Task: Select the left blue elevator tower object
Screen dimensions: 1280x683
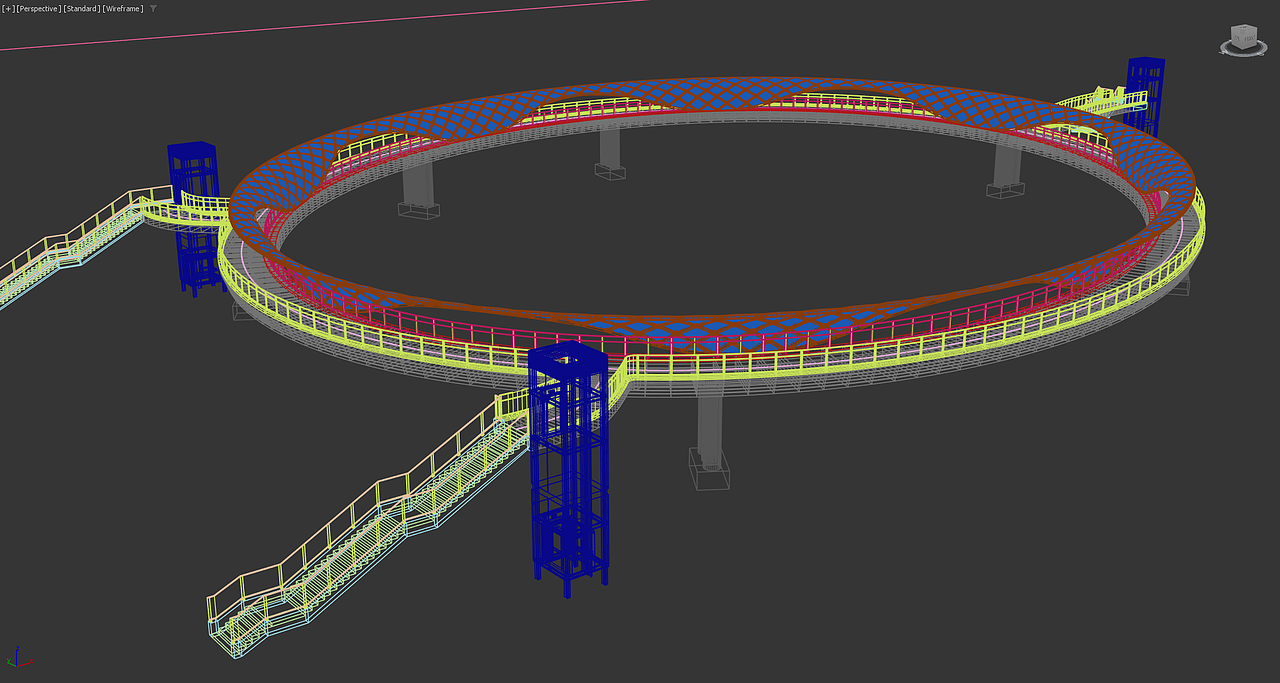Action: click(194, 217)
